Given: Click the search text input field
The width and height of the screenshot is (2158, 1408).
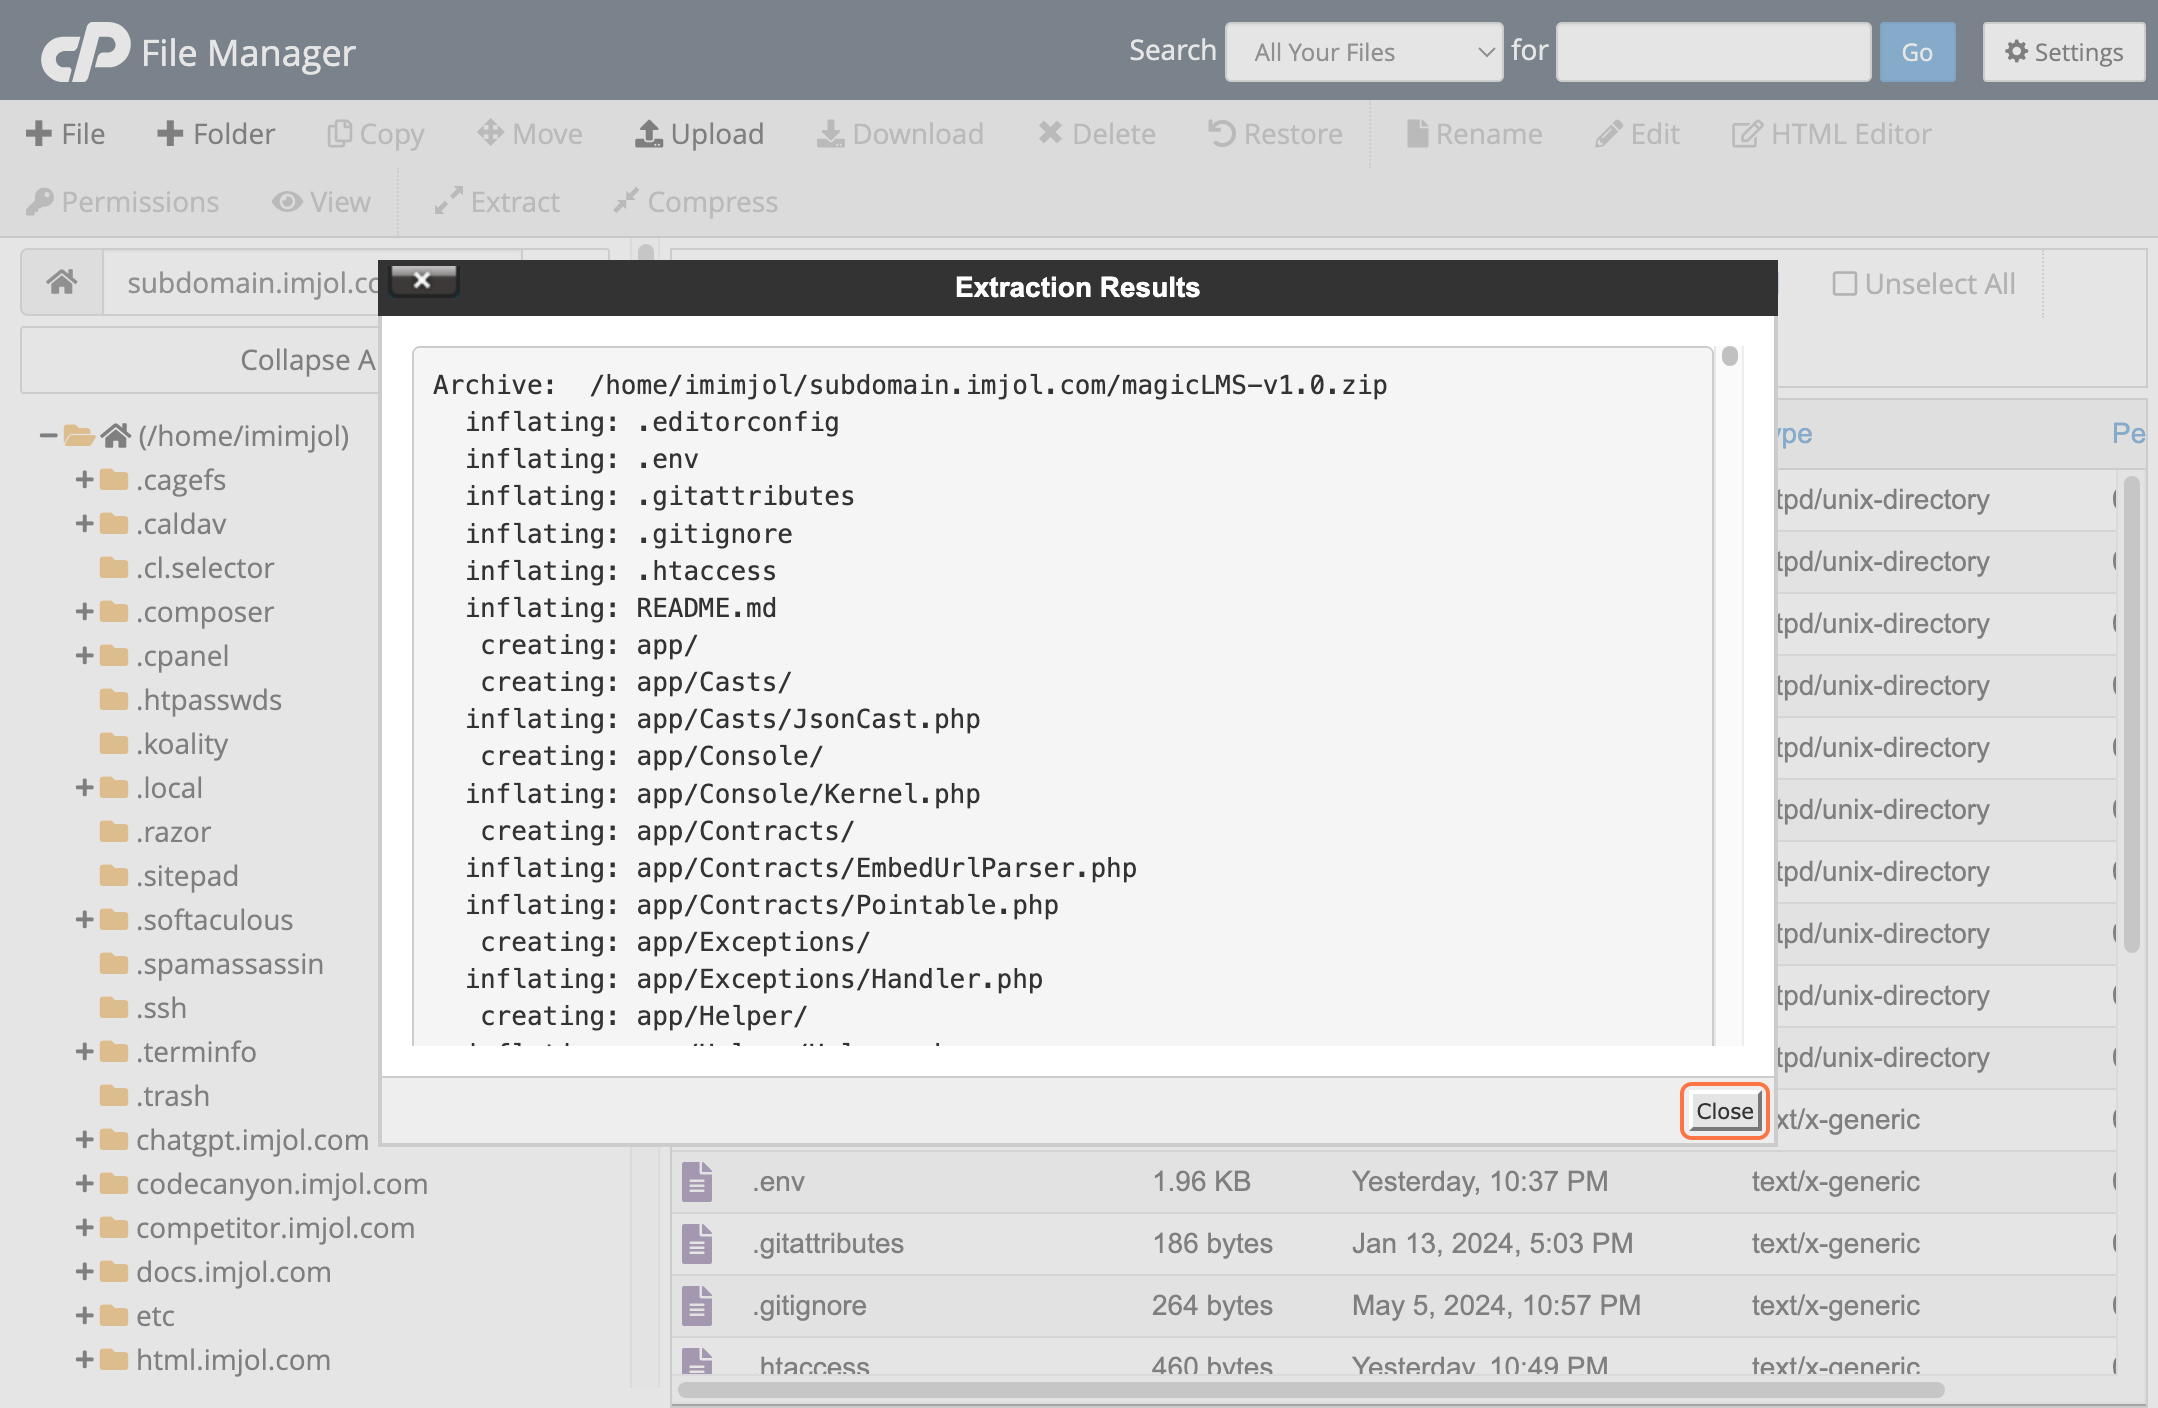Looking at the screenshot, I should pyautogui.click(x=1714, y=52).
